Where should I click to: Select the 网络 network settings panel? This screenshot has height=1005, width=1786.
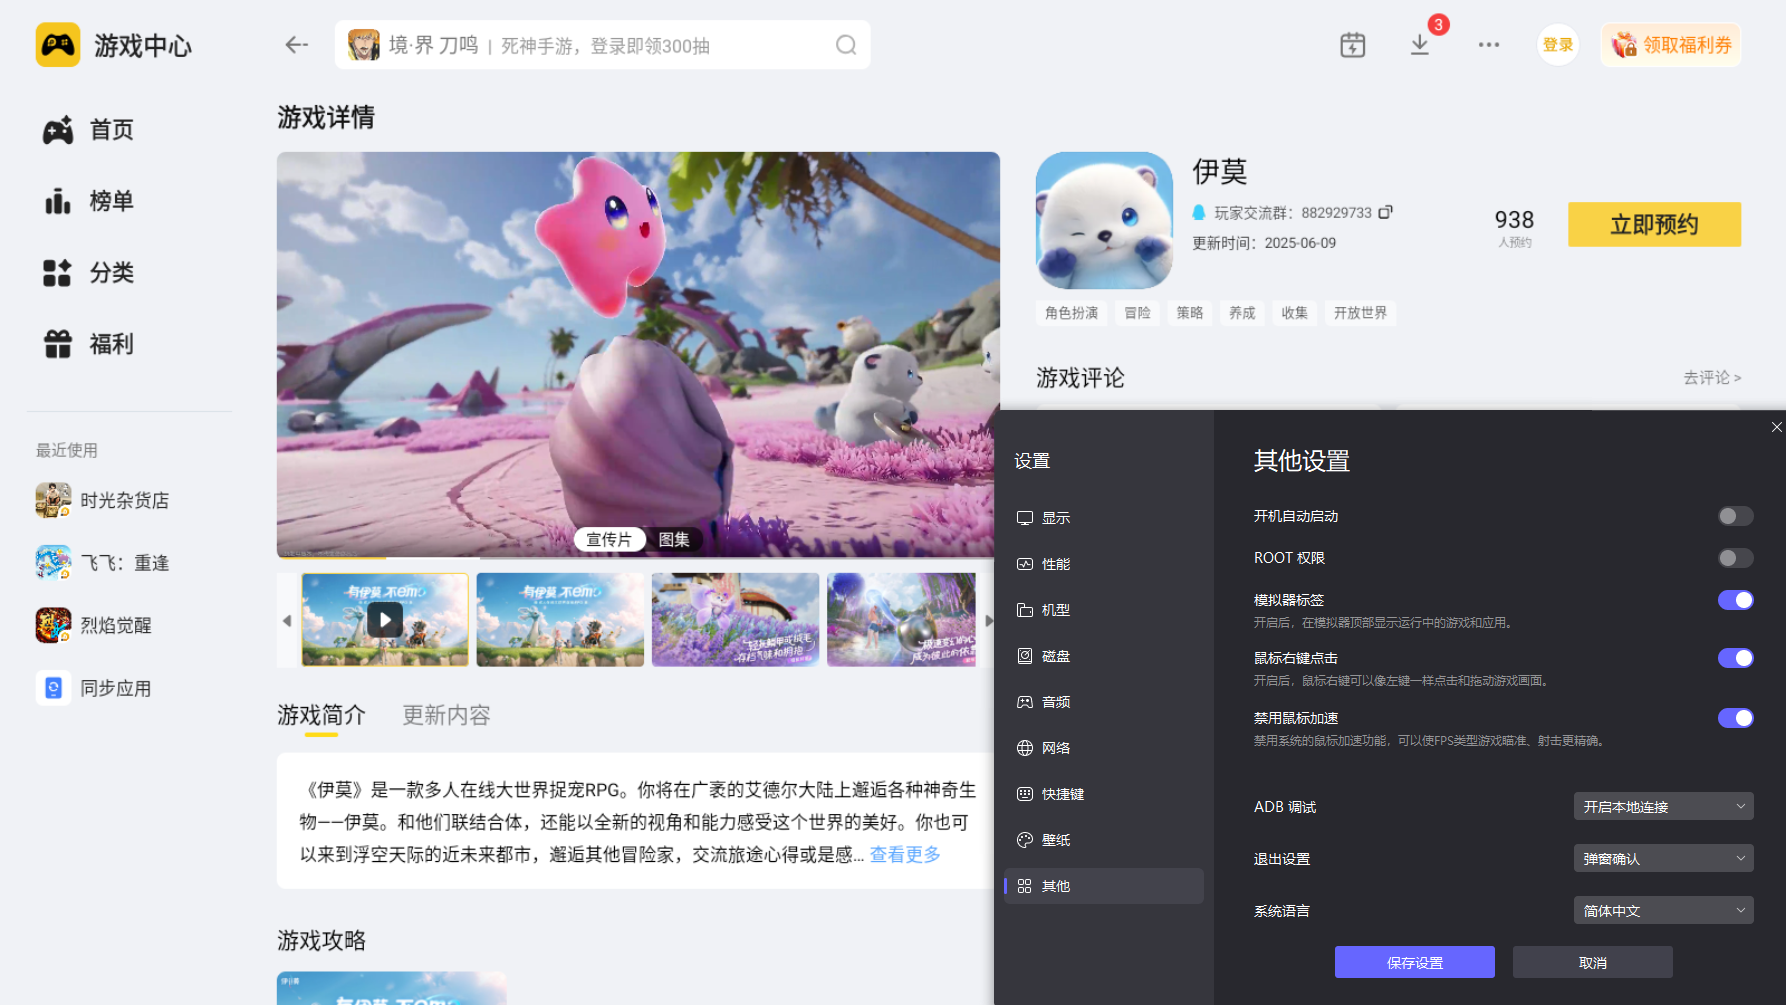pos(1055,747)
